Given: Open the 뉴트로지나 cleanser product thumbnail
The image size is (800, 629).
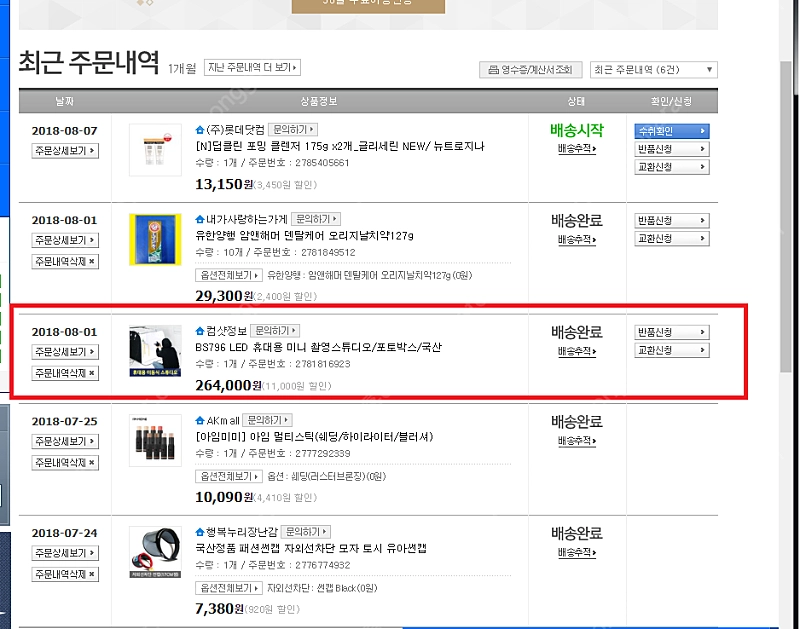Looking at the screenshot, I should click(x=155, y=150).
